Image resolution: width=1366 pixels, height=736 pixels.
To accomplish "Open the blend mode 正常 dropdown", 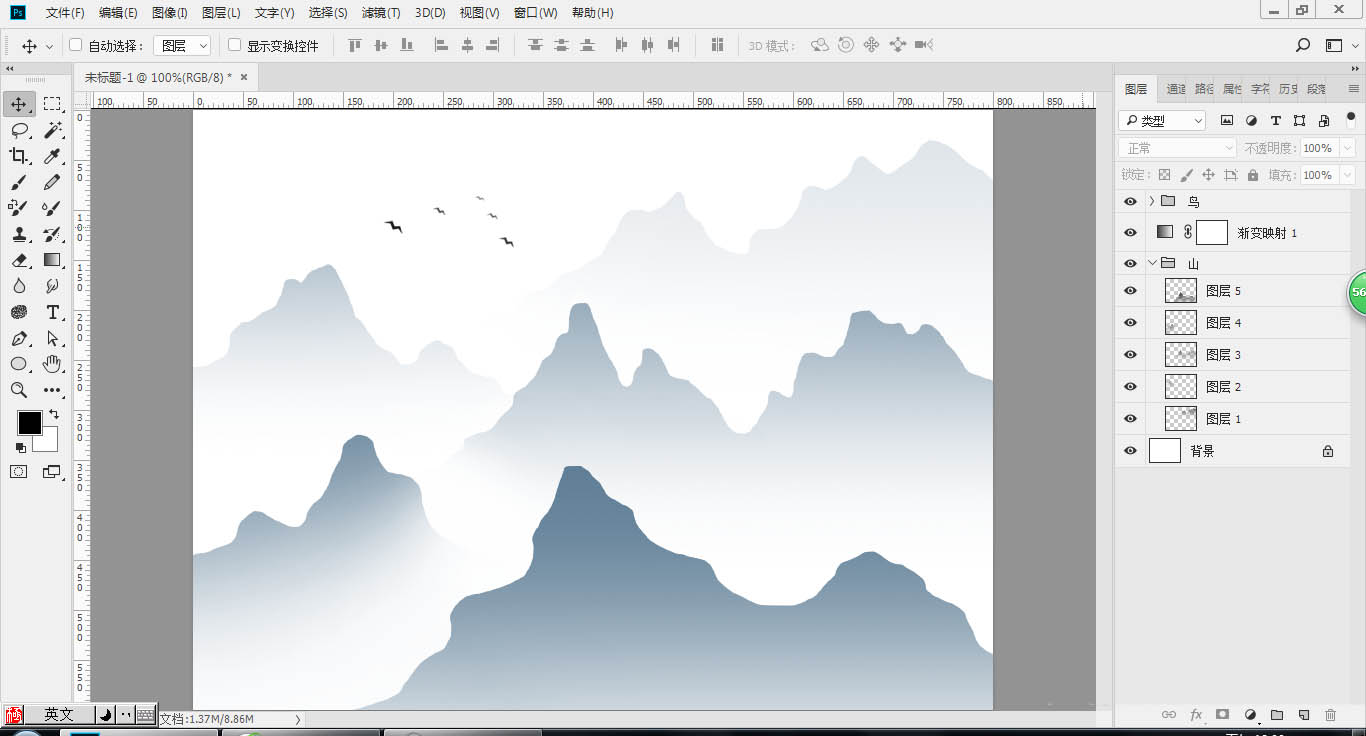I will [1179, 148].
